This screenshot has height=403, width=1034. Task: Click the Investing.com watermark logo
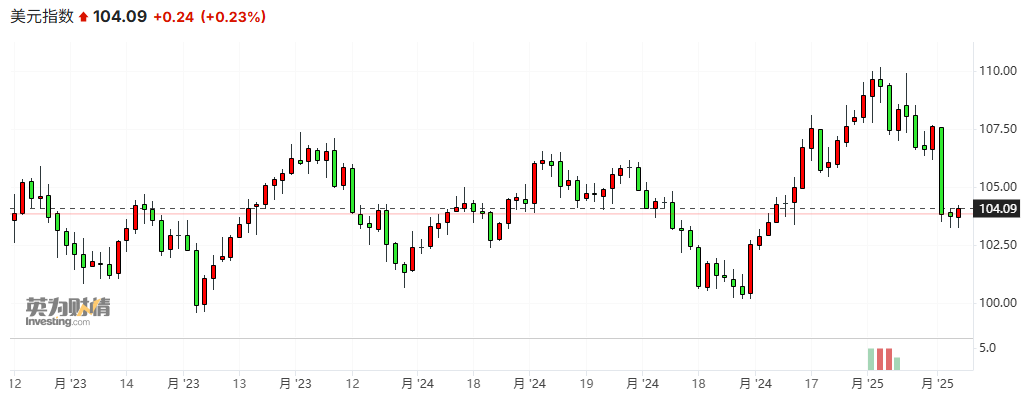68,311
